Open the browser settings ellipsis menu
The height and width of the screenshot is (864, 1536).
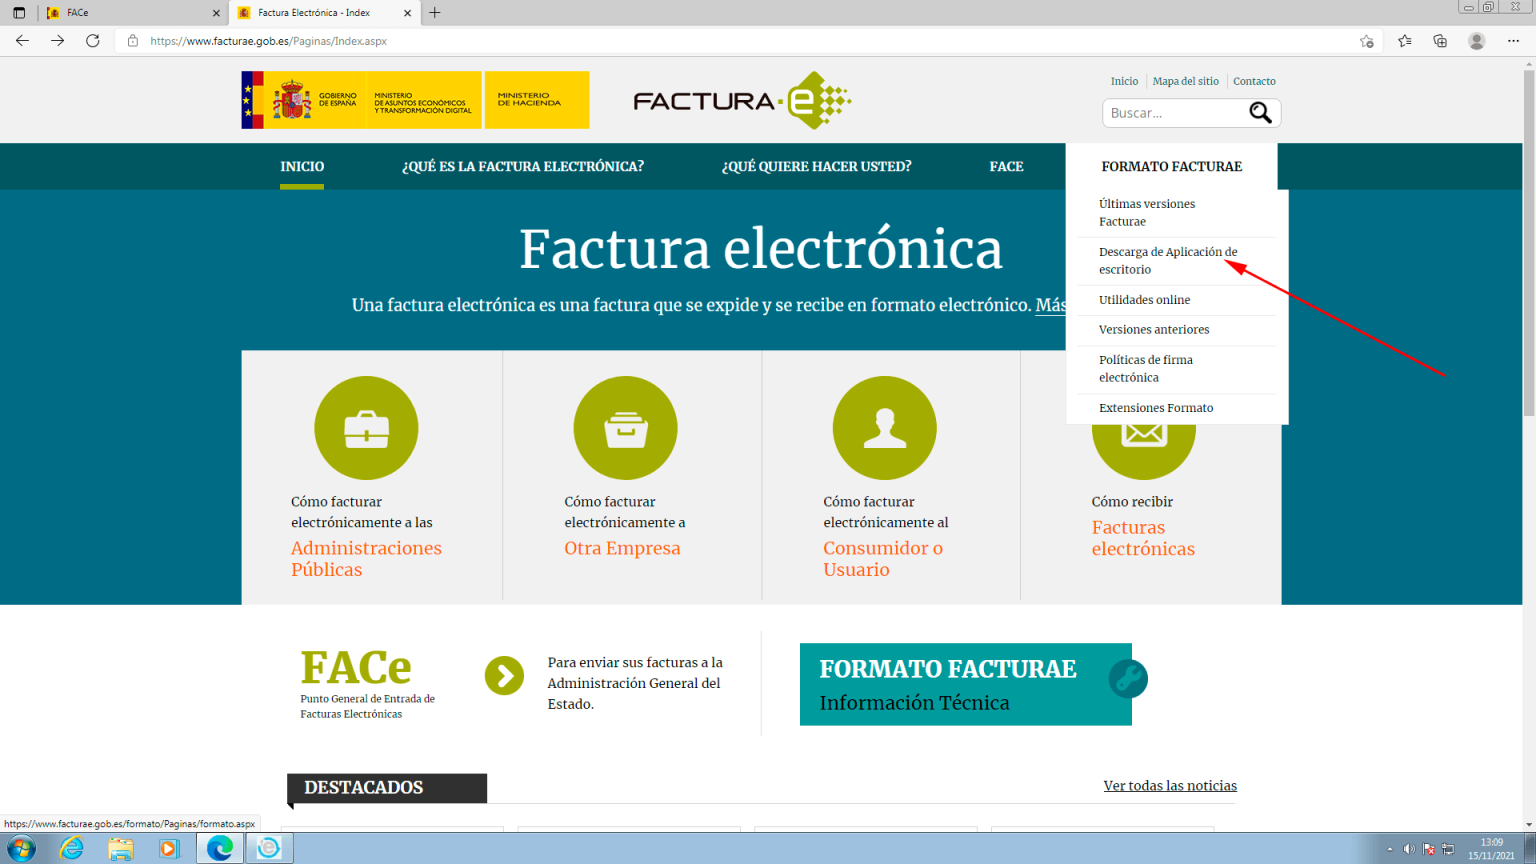click(1513, 41)
